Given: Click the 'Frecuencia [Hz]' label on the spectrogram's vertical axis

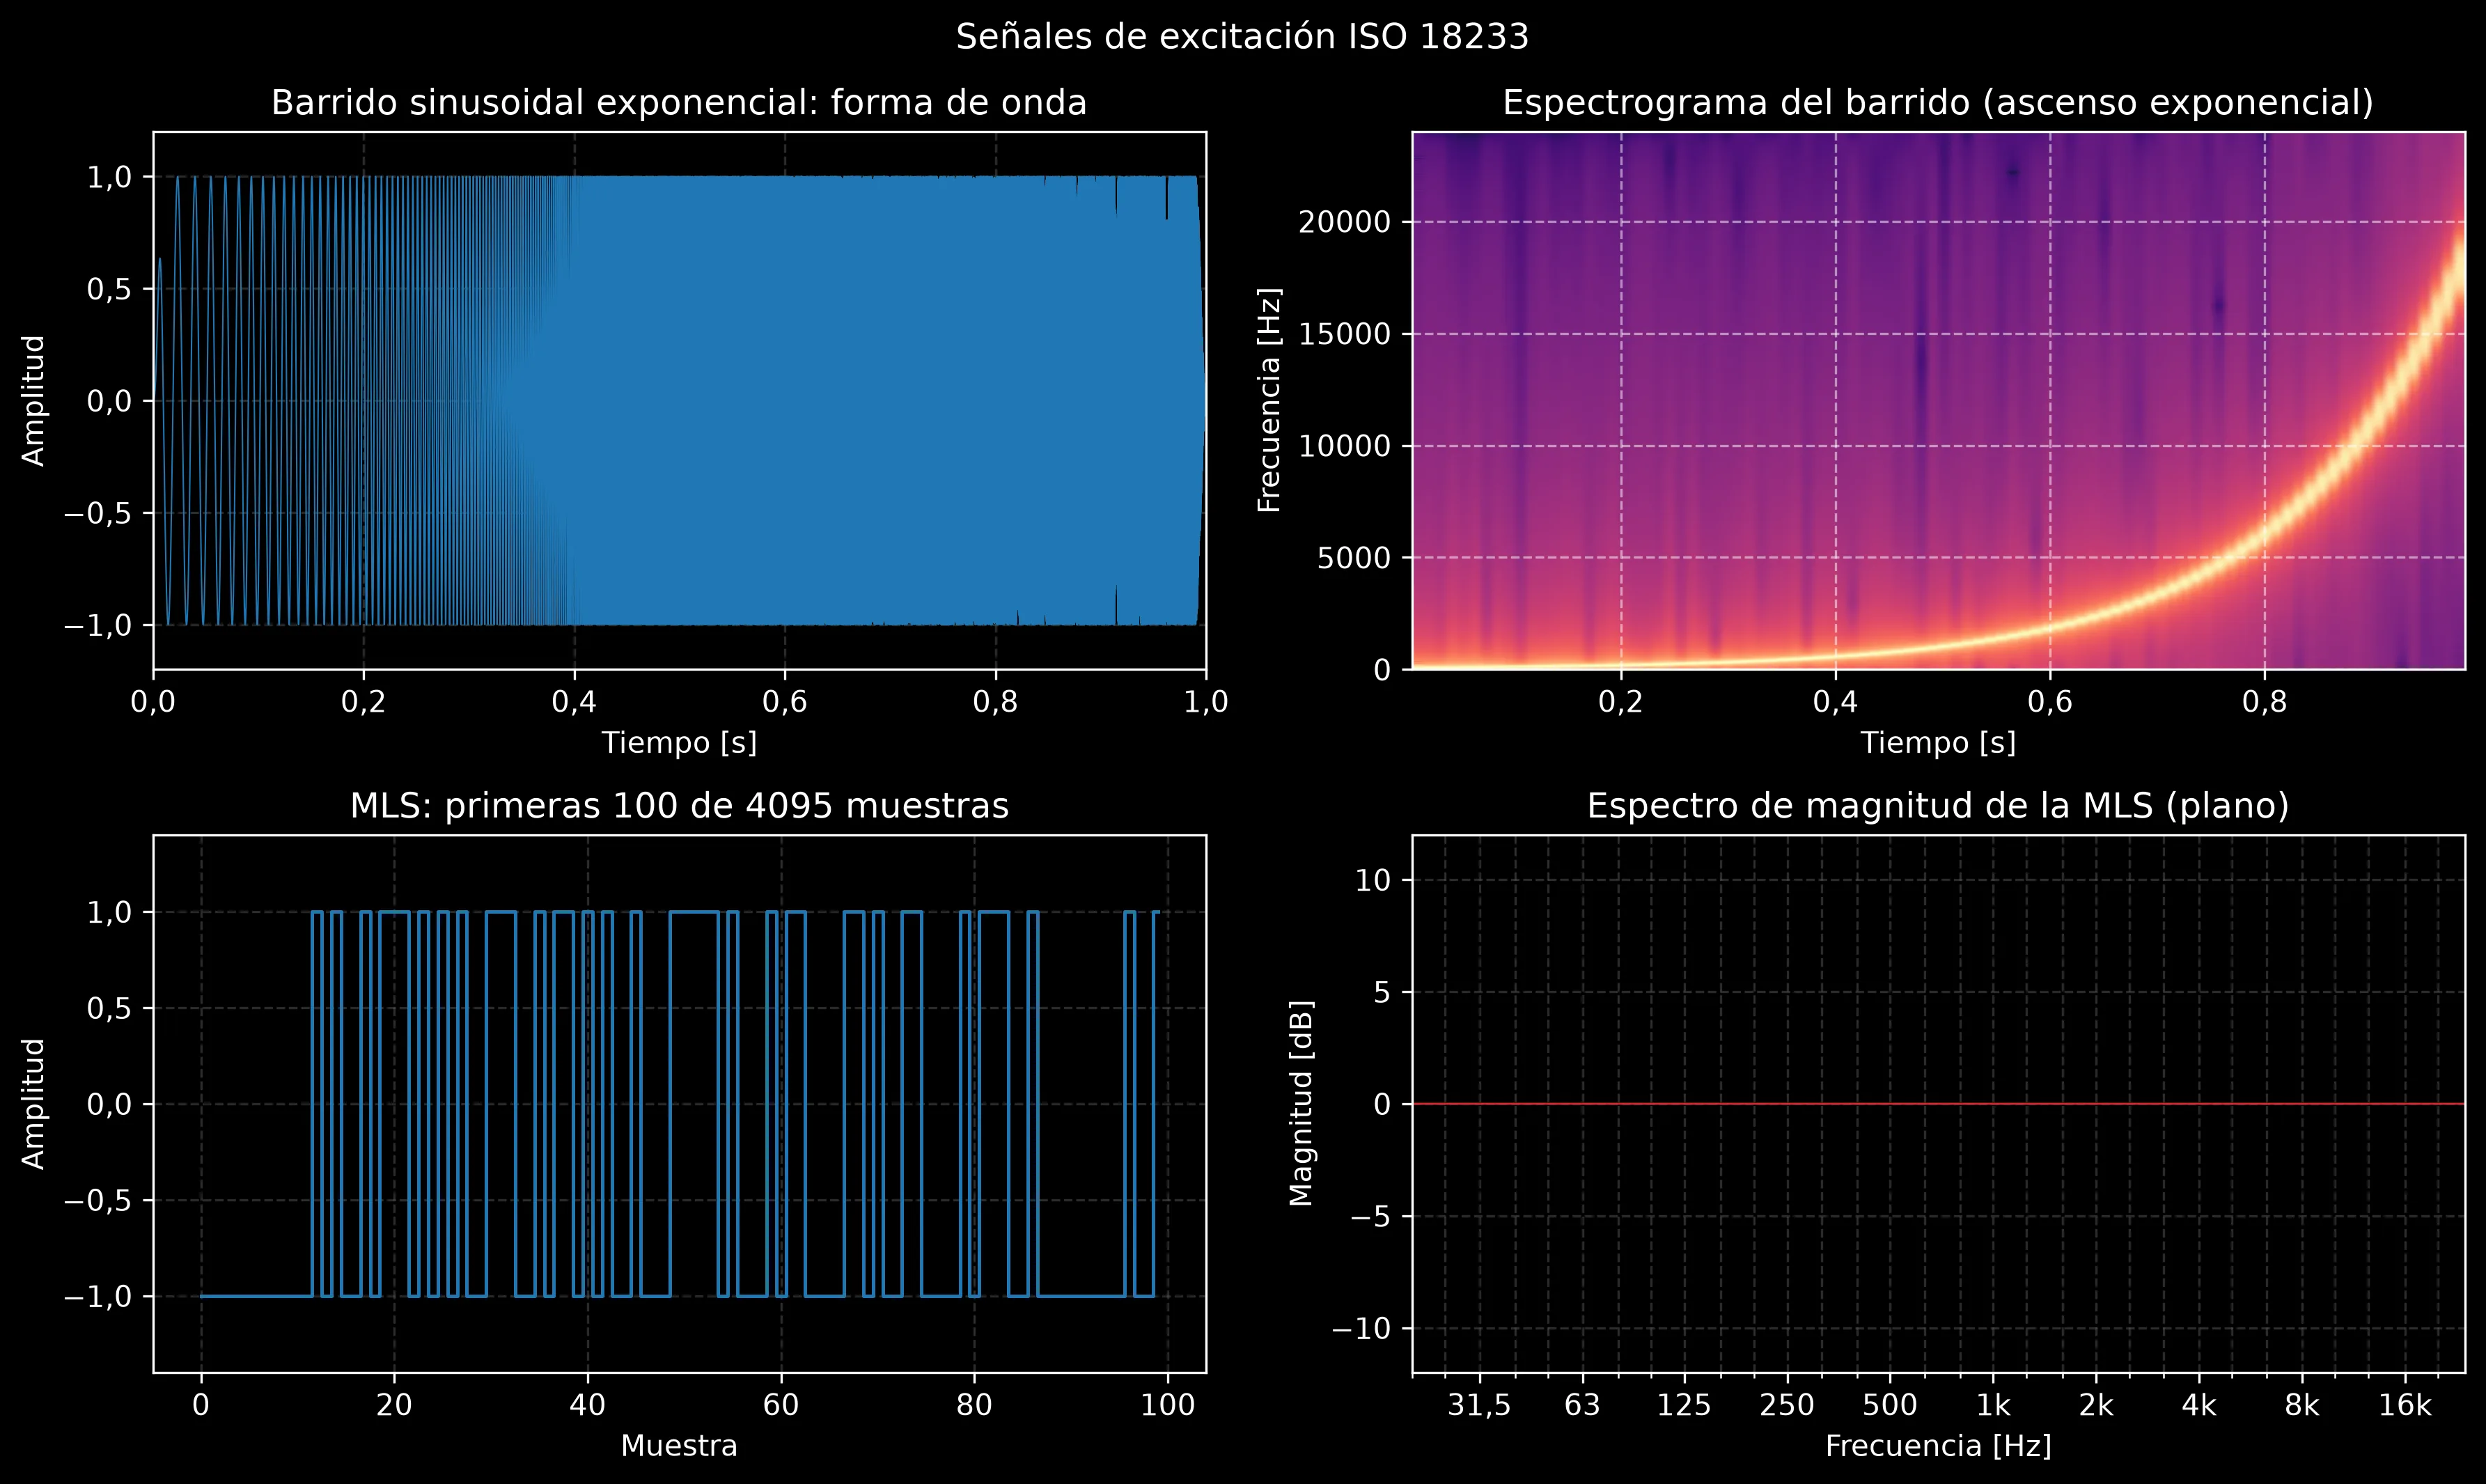Looking at the screenshot, I should point(1269,400).
